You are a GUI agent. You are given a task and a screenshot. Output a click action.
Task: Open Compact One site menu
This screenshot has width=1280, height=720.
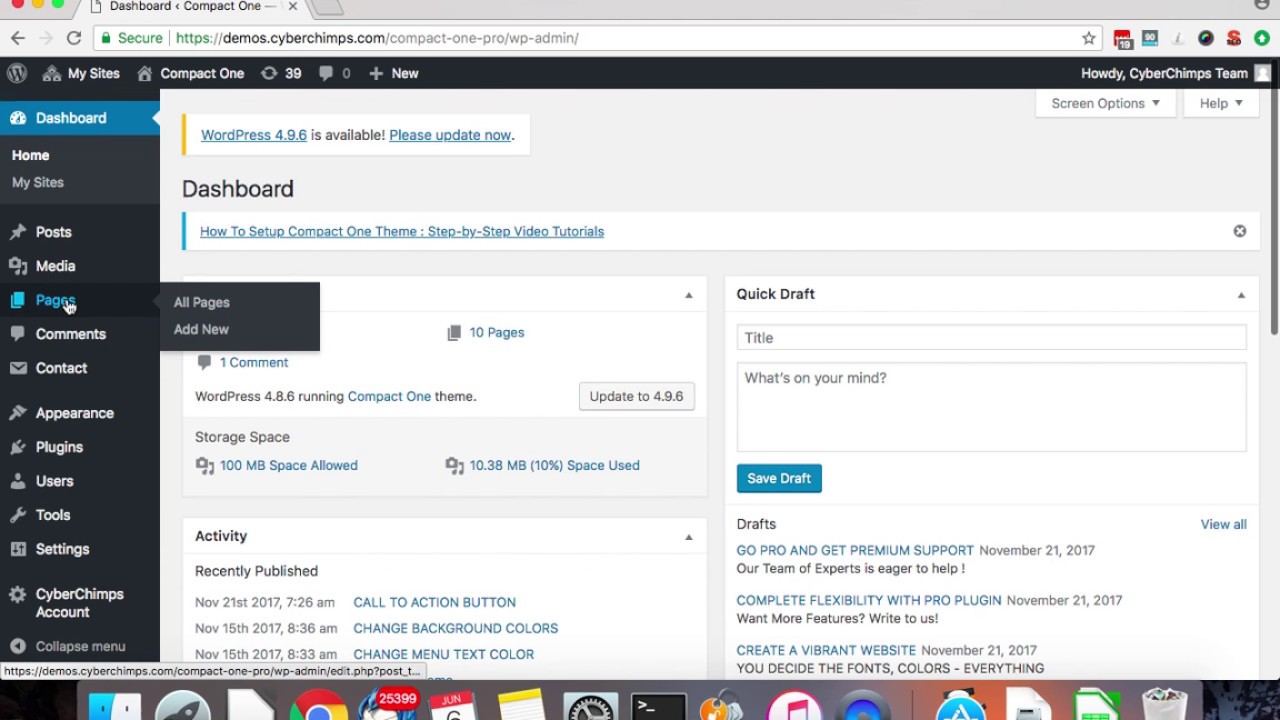[x=190, y=73]
